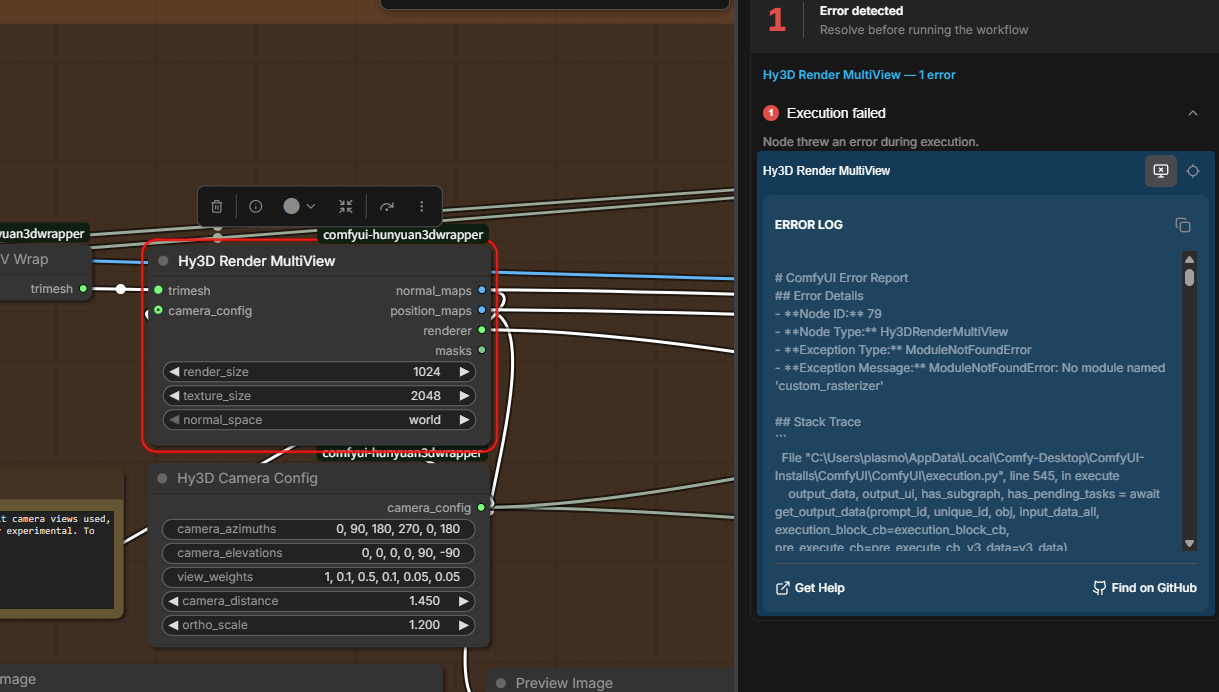This screenshot has height=692, width=1219.
Task: Click the texture_size value 2048
Action: 426,395
